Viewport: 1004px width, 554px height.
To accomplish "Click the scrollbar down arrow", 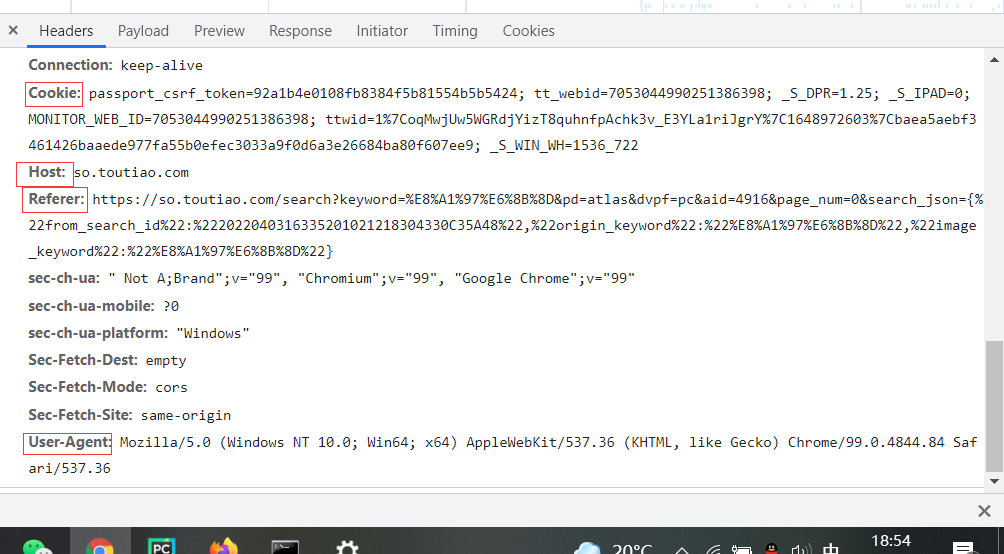I will (994, 481).
